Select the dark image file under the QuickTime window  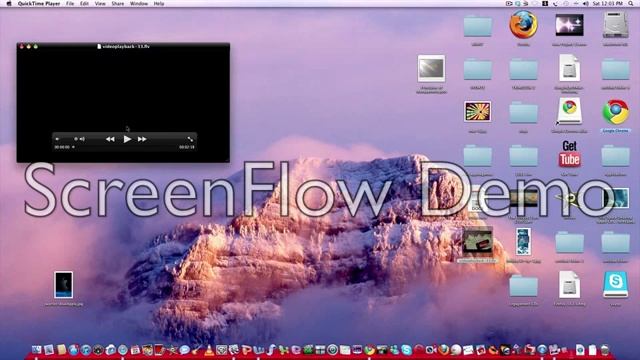(x=64, y=284)
